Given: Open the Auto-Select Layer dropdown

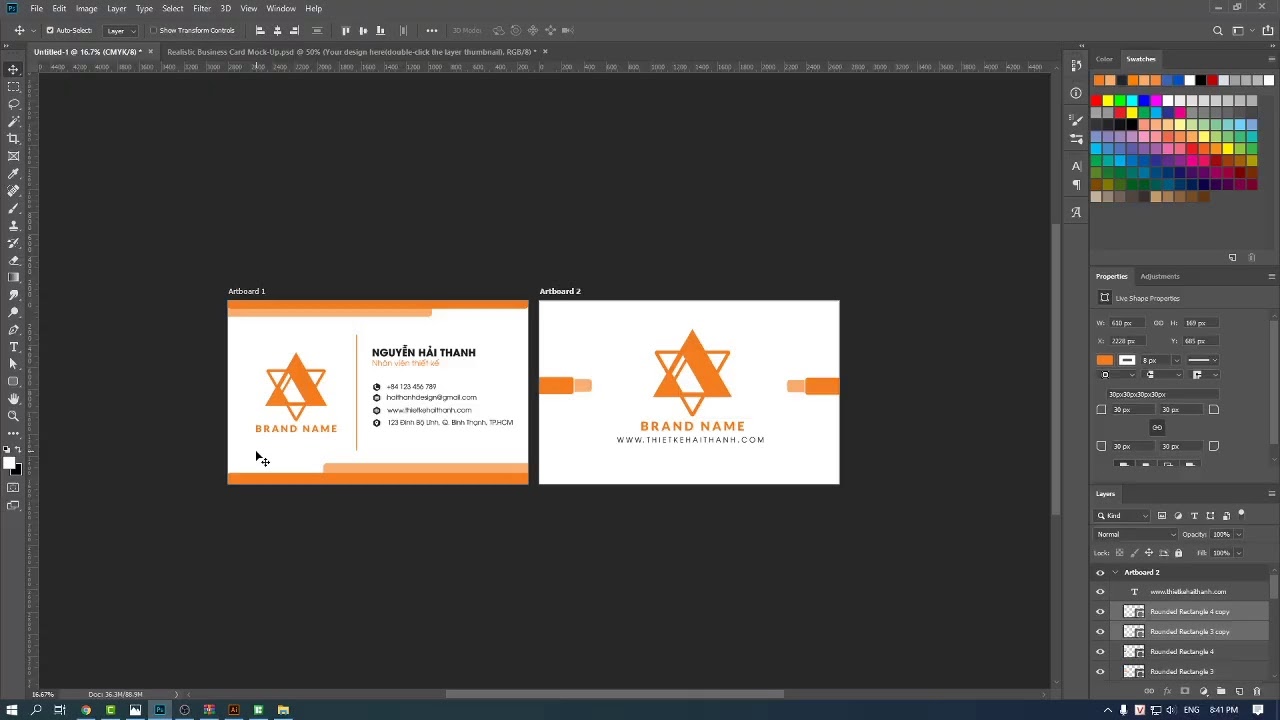Looking at the screenshot, I should click(121, 31).
